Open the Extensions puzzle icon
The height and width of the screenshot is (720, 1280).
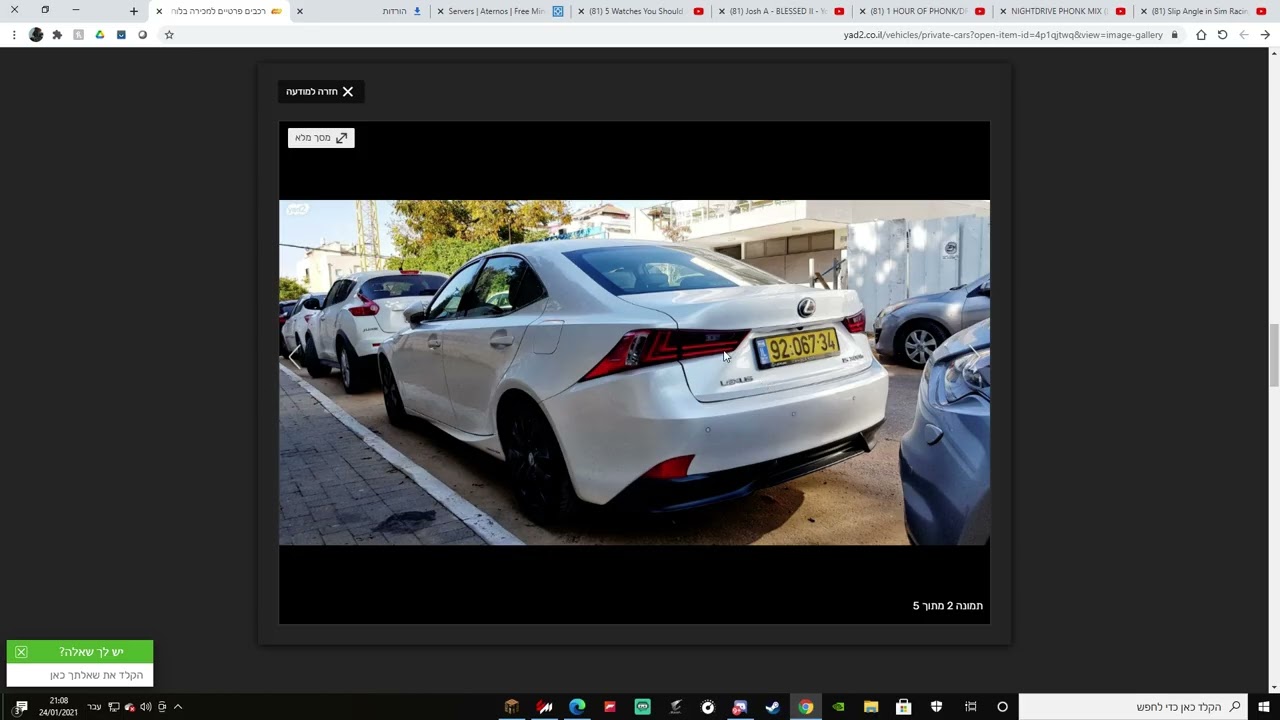57,35
